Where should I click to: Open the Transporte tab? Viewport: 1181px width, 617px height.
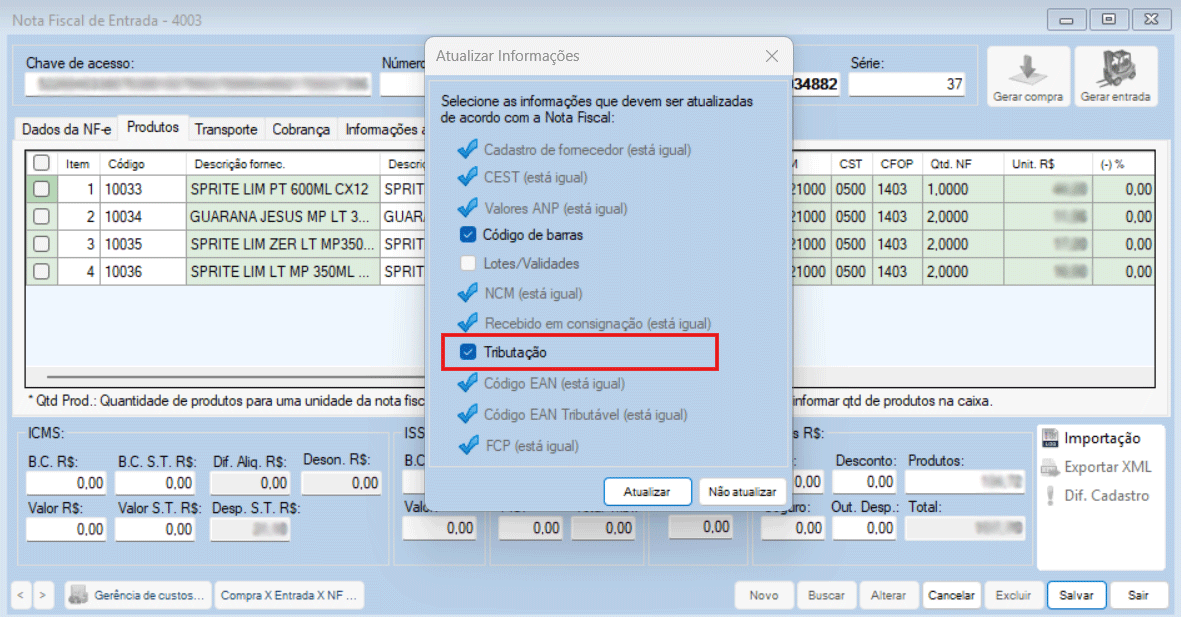(x=226, y=130)
